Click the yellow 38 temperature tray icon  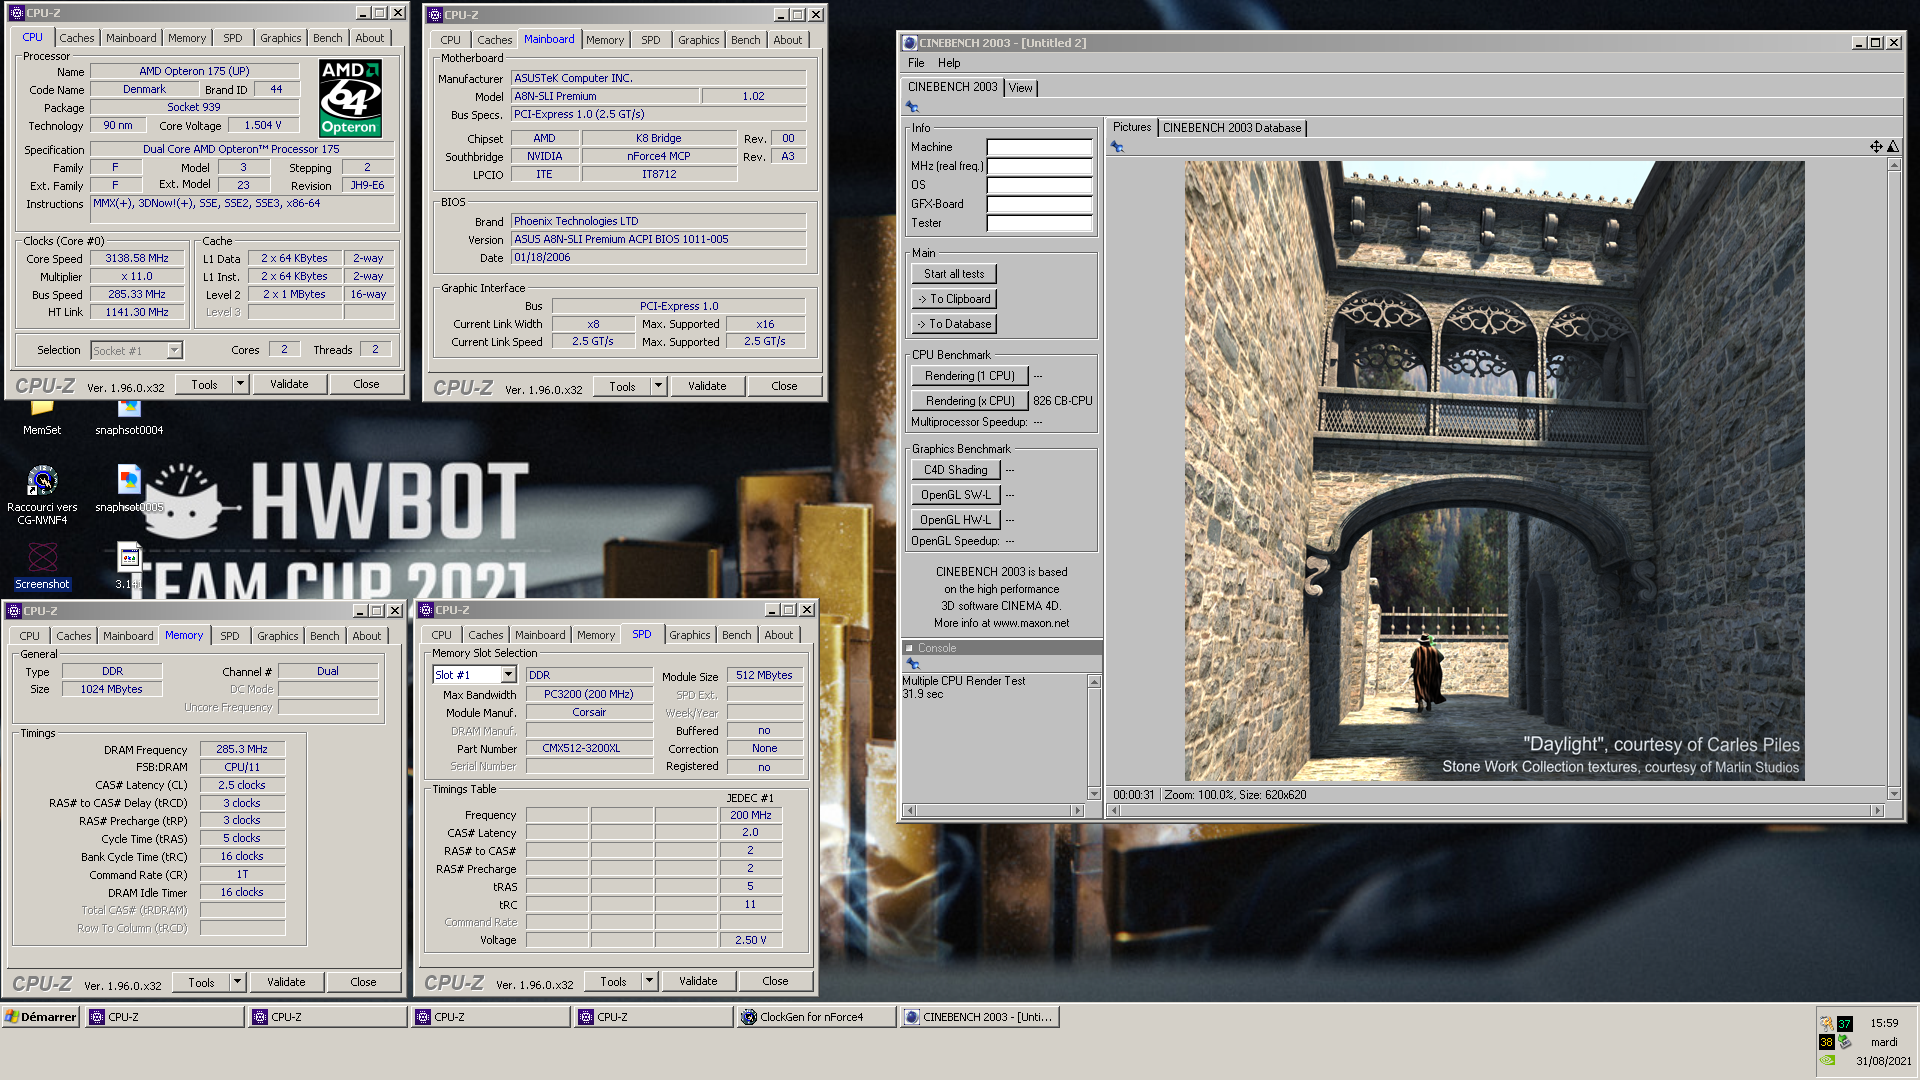[1826, 1042]
